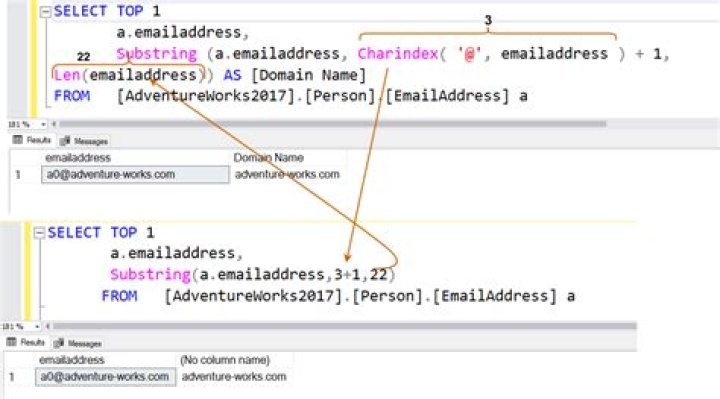Select the adventure-works.com cell under (No column name)
720x399 pixels.
[234, 377]
